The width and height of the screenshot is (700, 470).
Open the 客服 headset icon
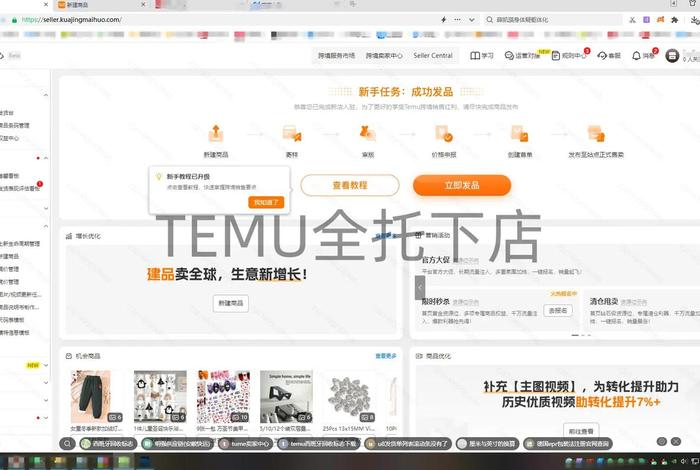pyautogui.click(x=602, y=56)
